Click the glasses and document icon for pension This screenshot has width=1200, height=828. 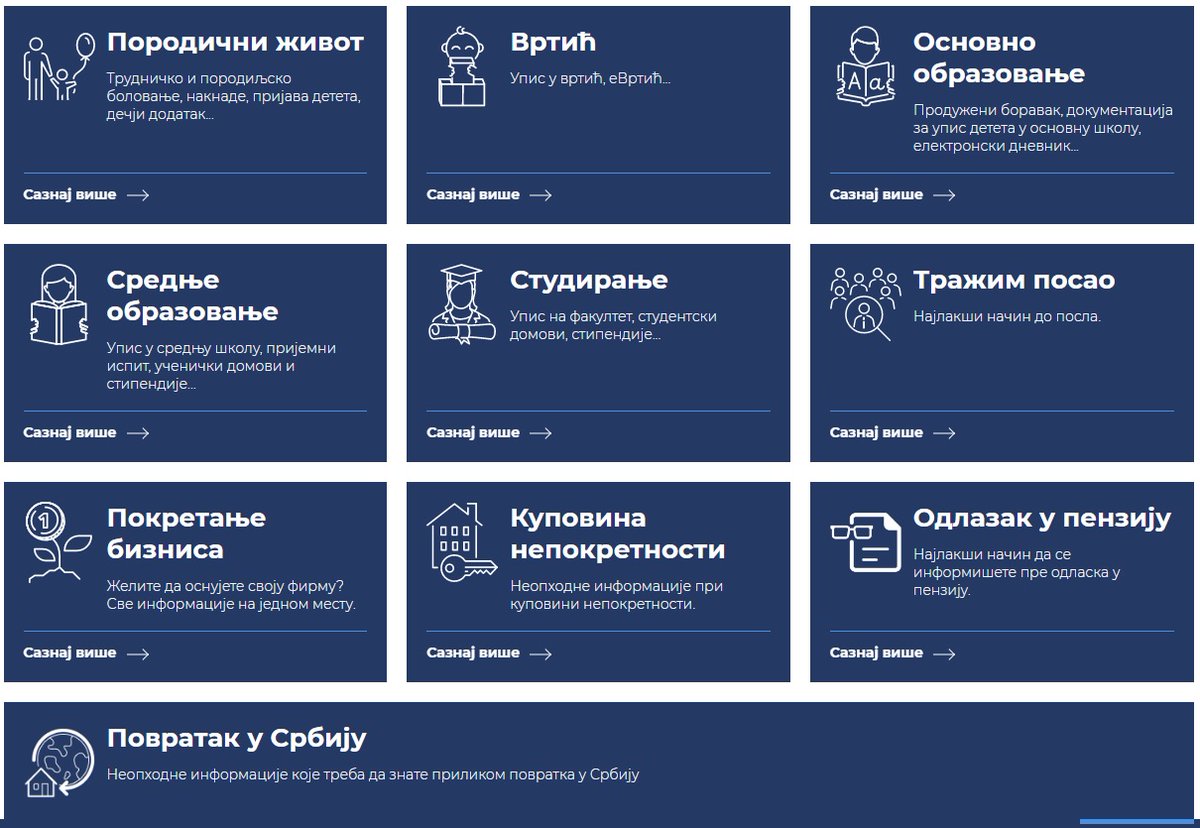pyautogui.click(x=866, y=543)
